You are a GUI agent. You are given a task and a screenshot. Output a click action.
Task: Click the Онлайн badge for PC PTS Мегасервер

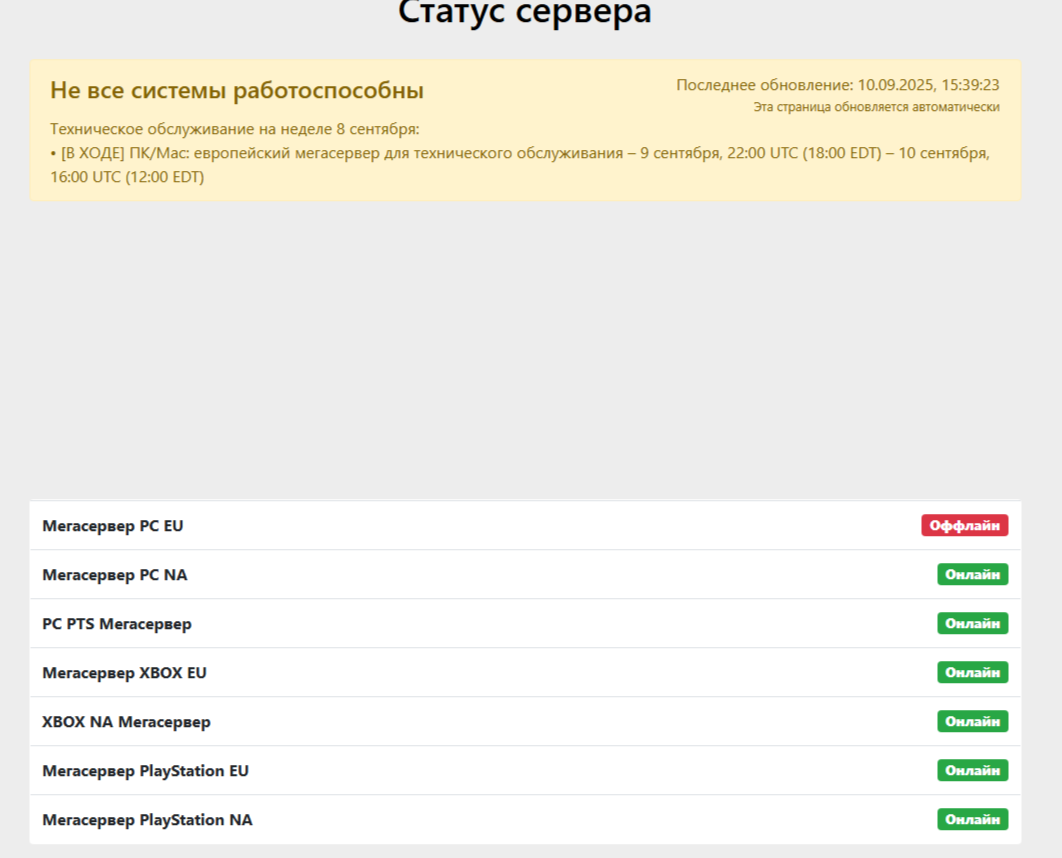972,623
